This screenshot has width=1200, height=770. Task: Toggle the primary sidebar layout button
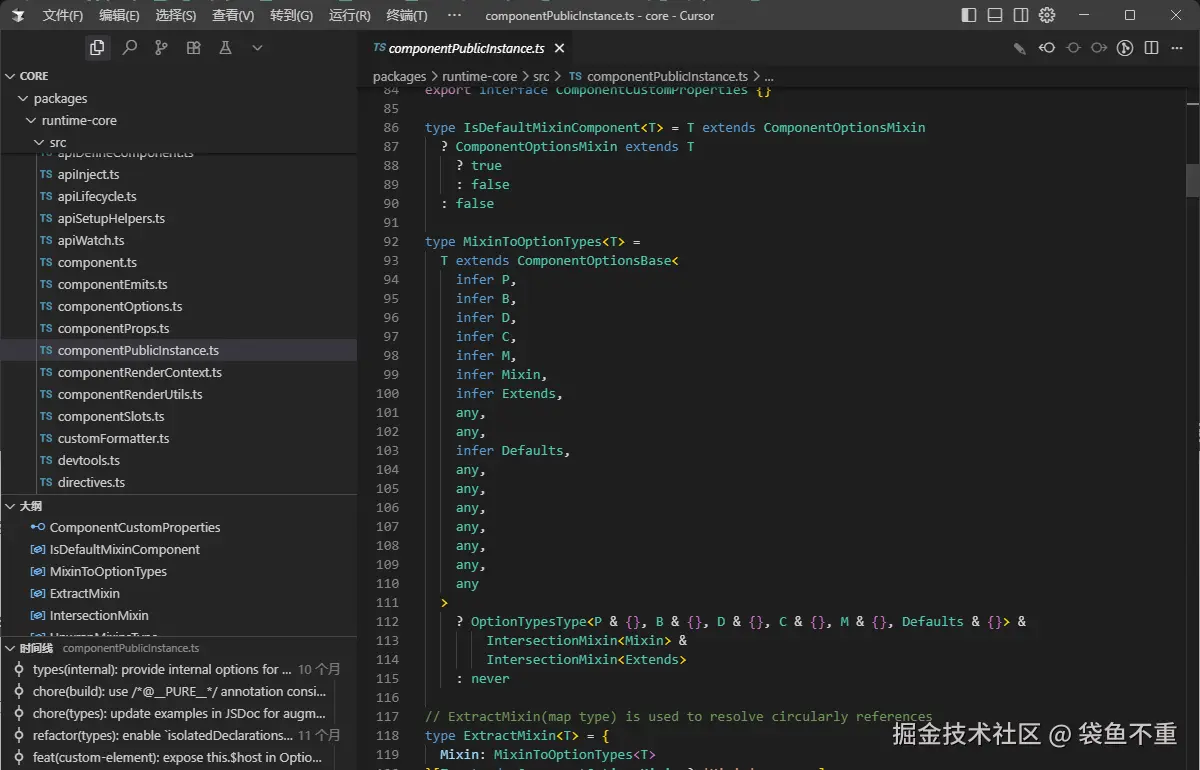[x=969, y=15]
